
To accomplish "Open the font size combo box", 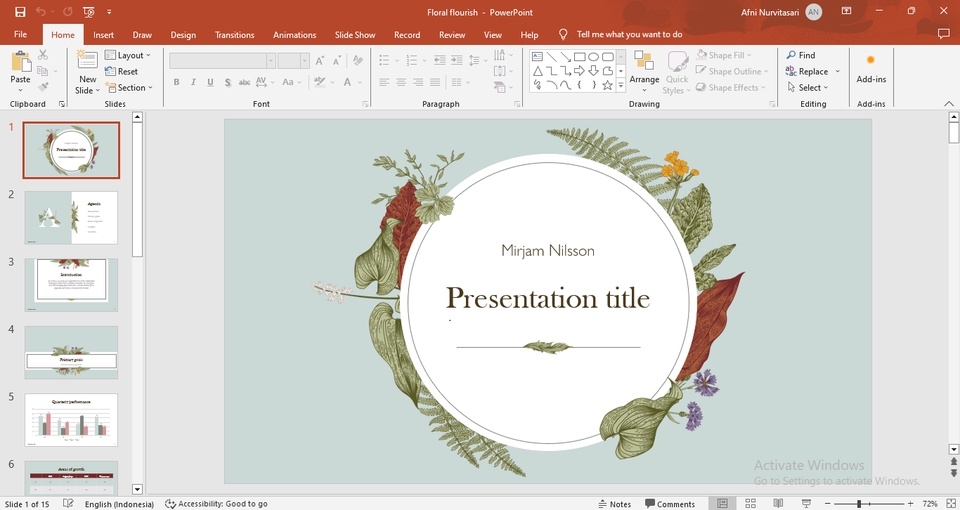I will coord(293,61).
